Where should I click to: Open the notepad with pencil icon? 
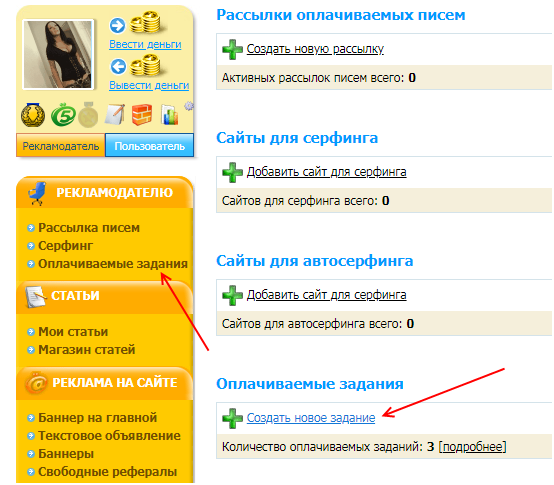tap(115, 114)
